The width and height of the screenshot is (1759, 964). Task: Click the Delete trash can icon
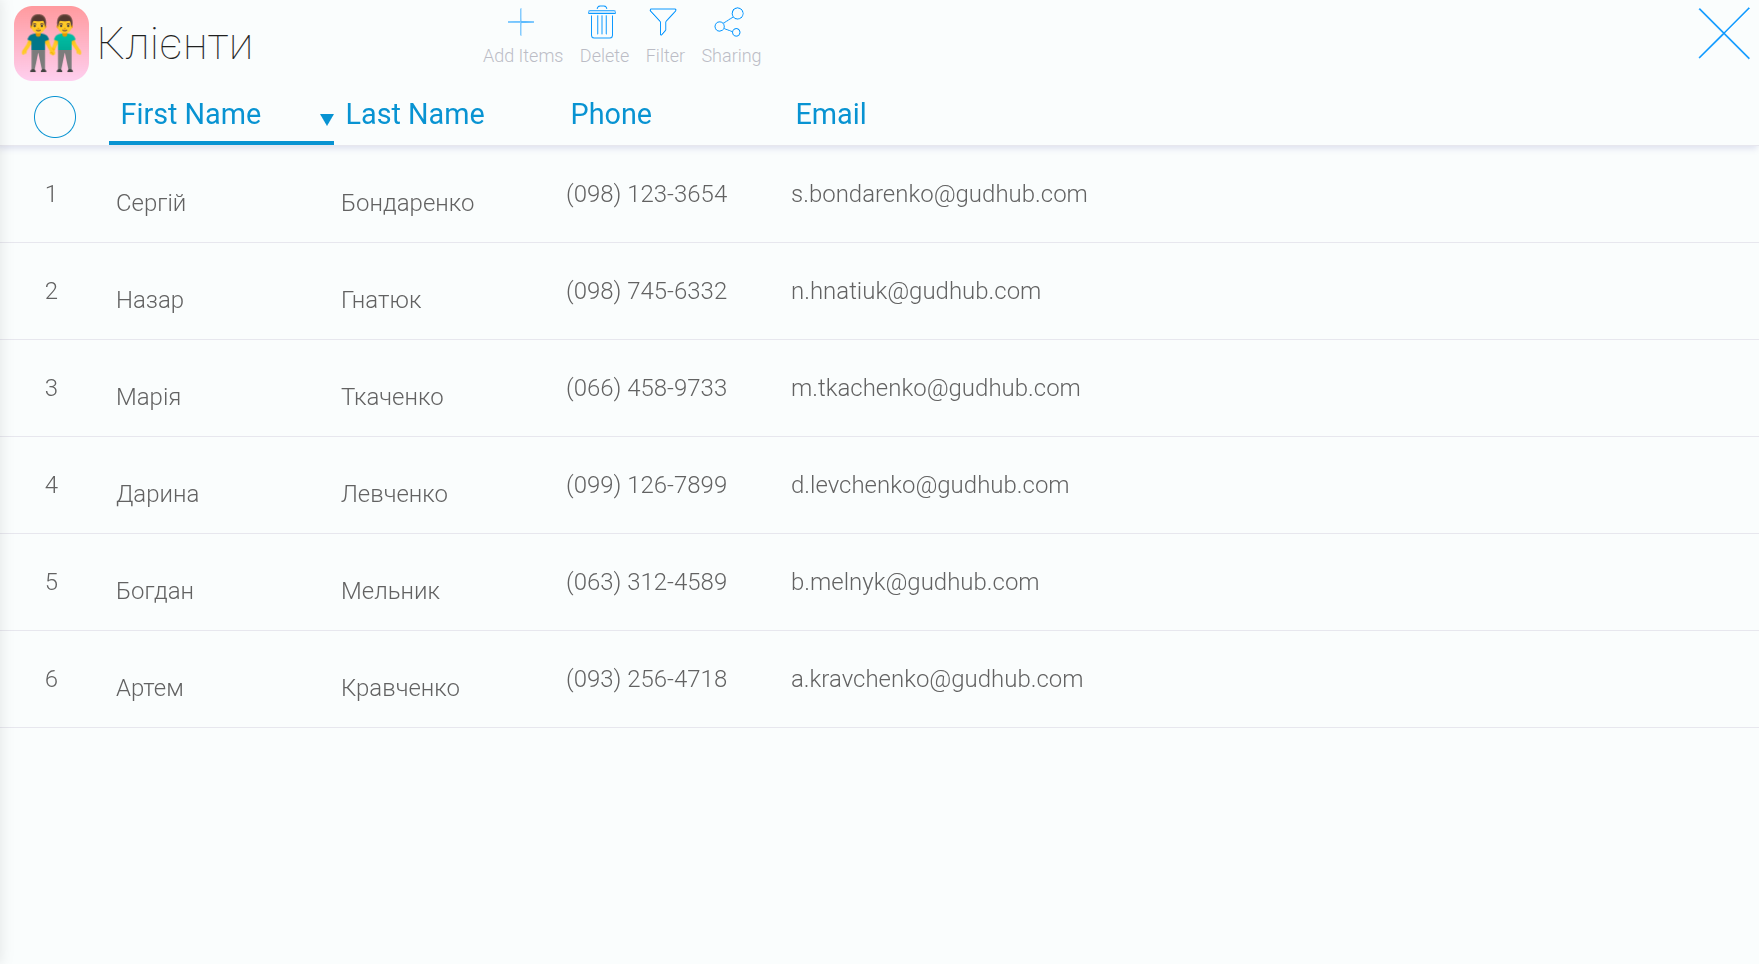602,22
